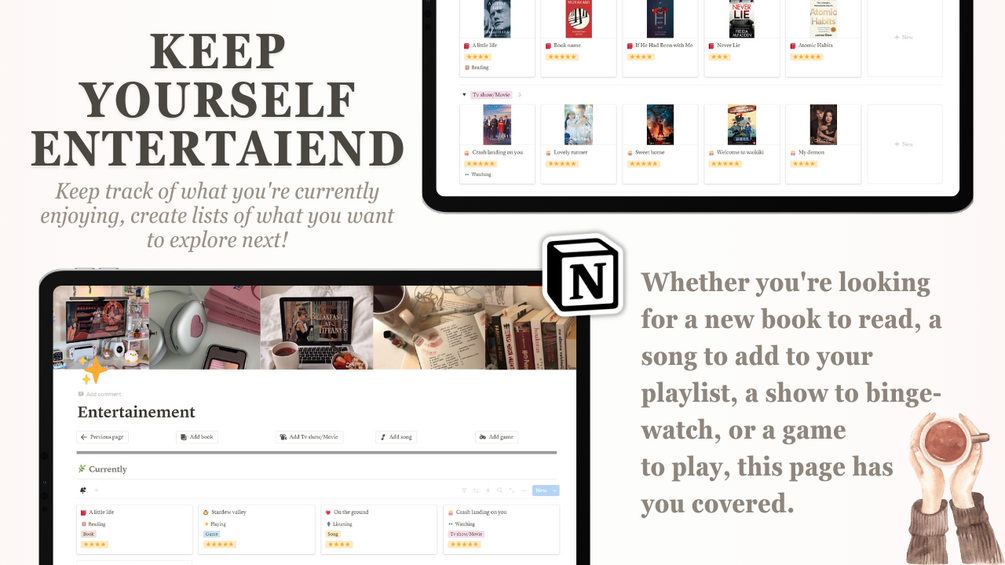Click the sort arrows icon in database toolbar
1005x565 pixels.
coord(476,491)
